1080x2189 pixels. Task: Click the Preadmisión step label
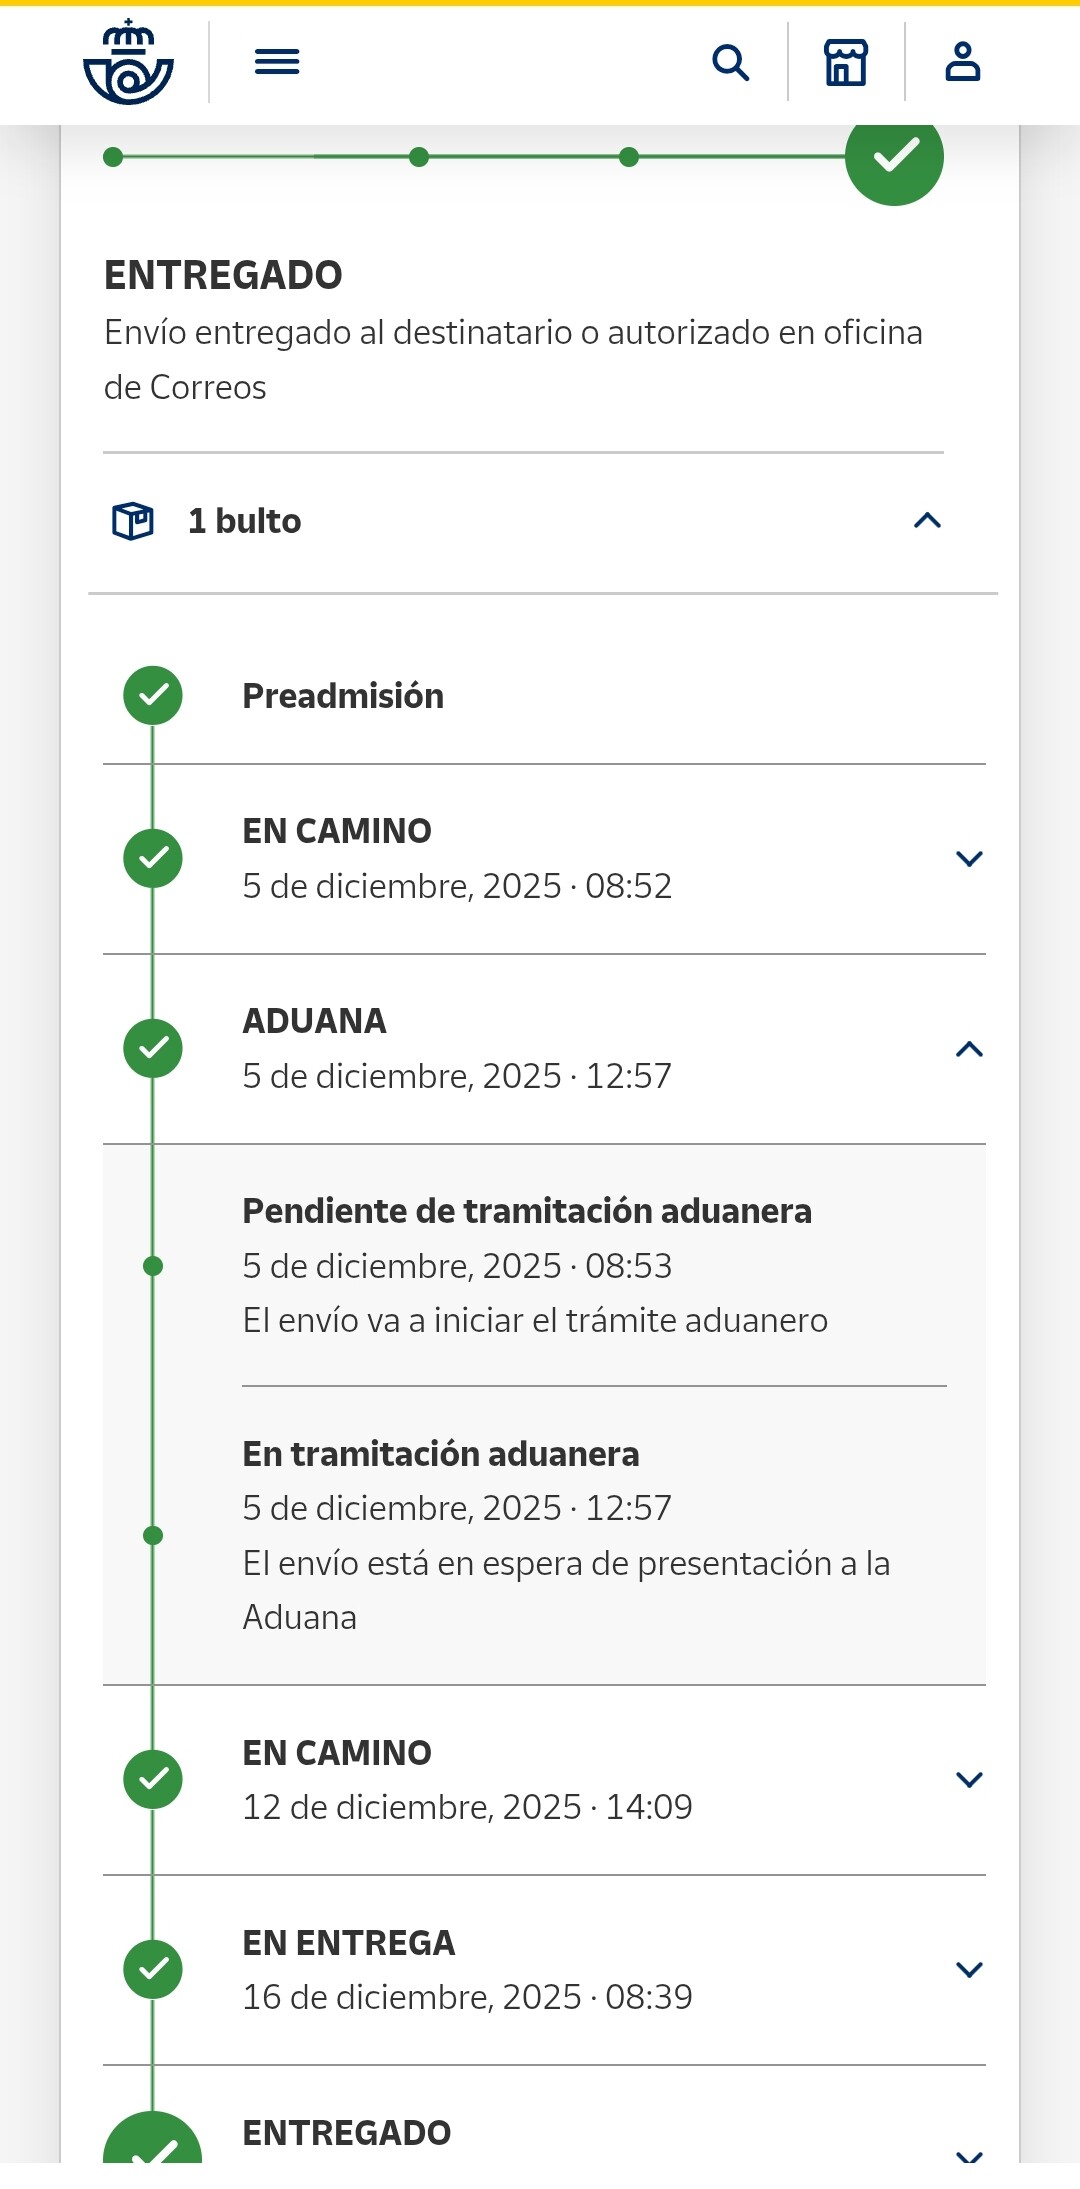343,696
